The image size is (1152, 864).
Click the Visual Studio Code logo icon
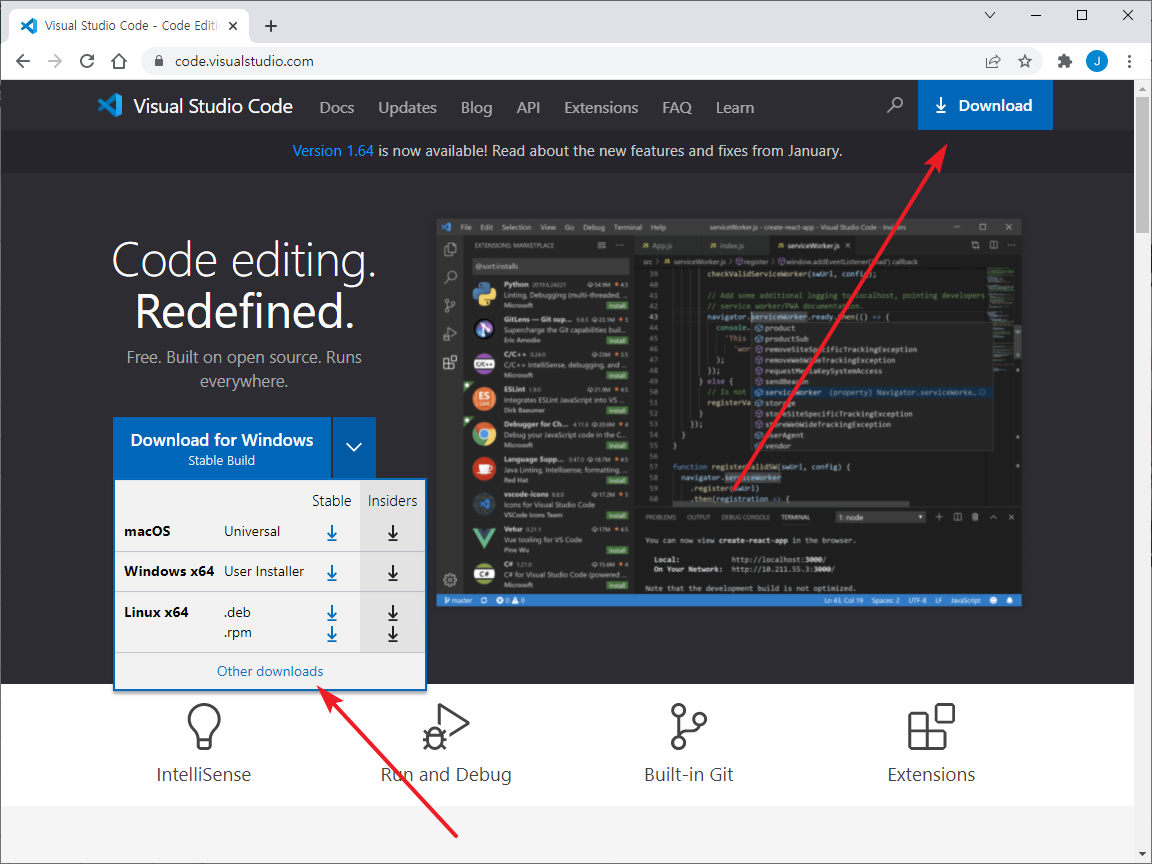(x=110, y=106)
